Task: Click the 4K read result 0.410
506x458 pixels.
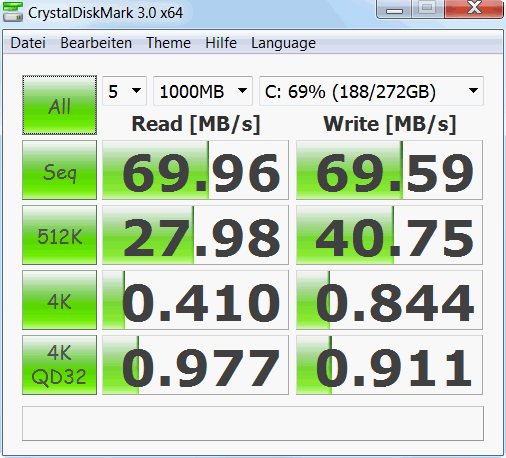Action: 195,300
